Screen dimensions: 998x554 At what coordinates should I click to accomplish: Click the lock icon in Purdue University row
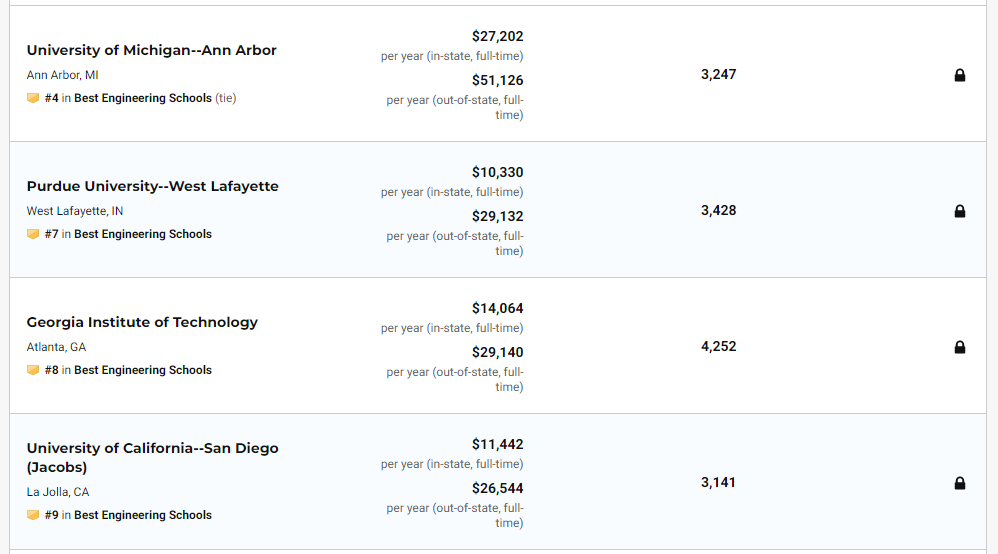pyautogui.click(x=960, y=211)
